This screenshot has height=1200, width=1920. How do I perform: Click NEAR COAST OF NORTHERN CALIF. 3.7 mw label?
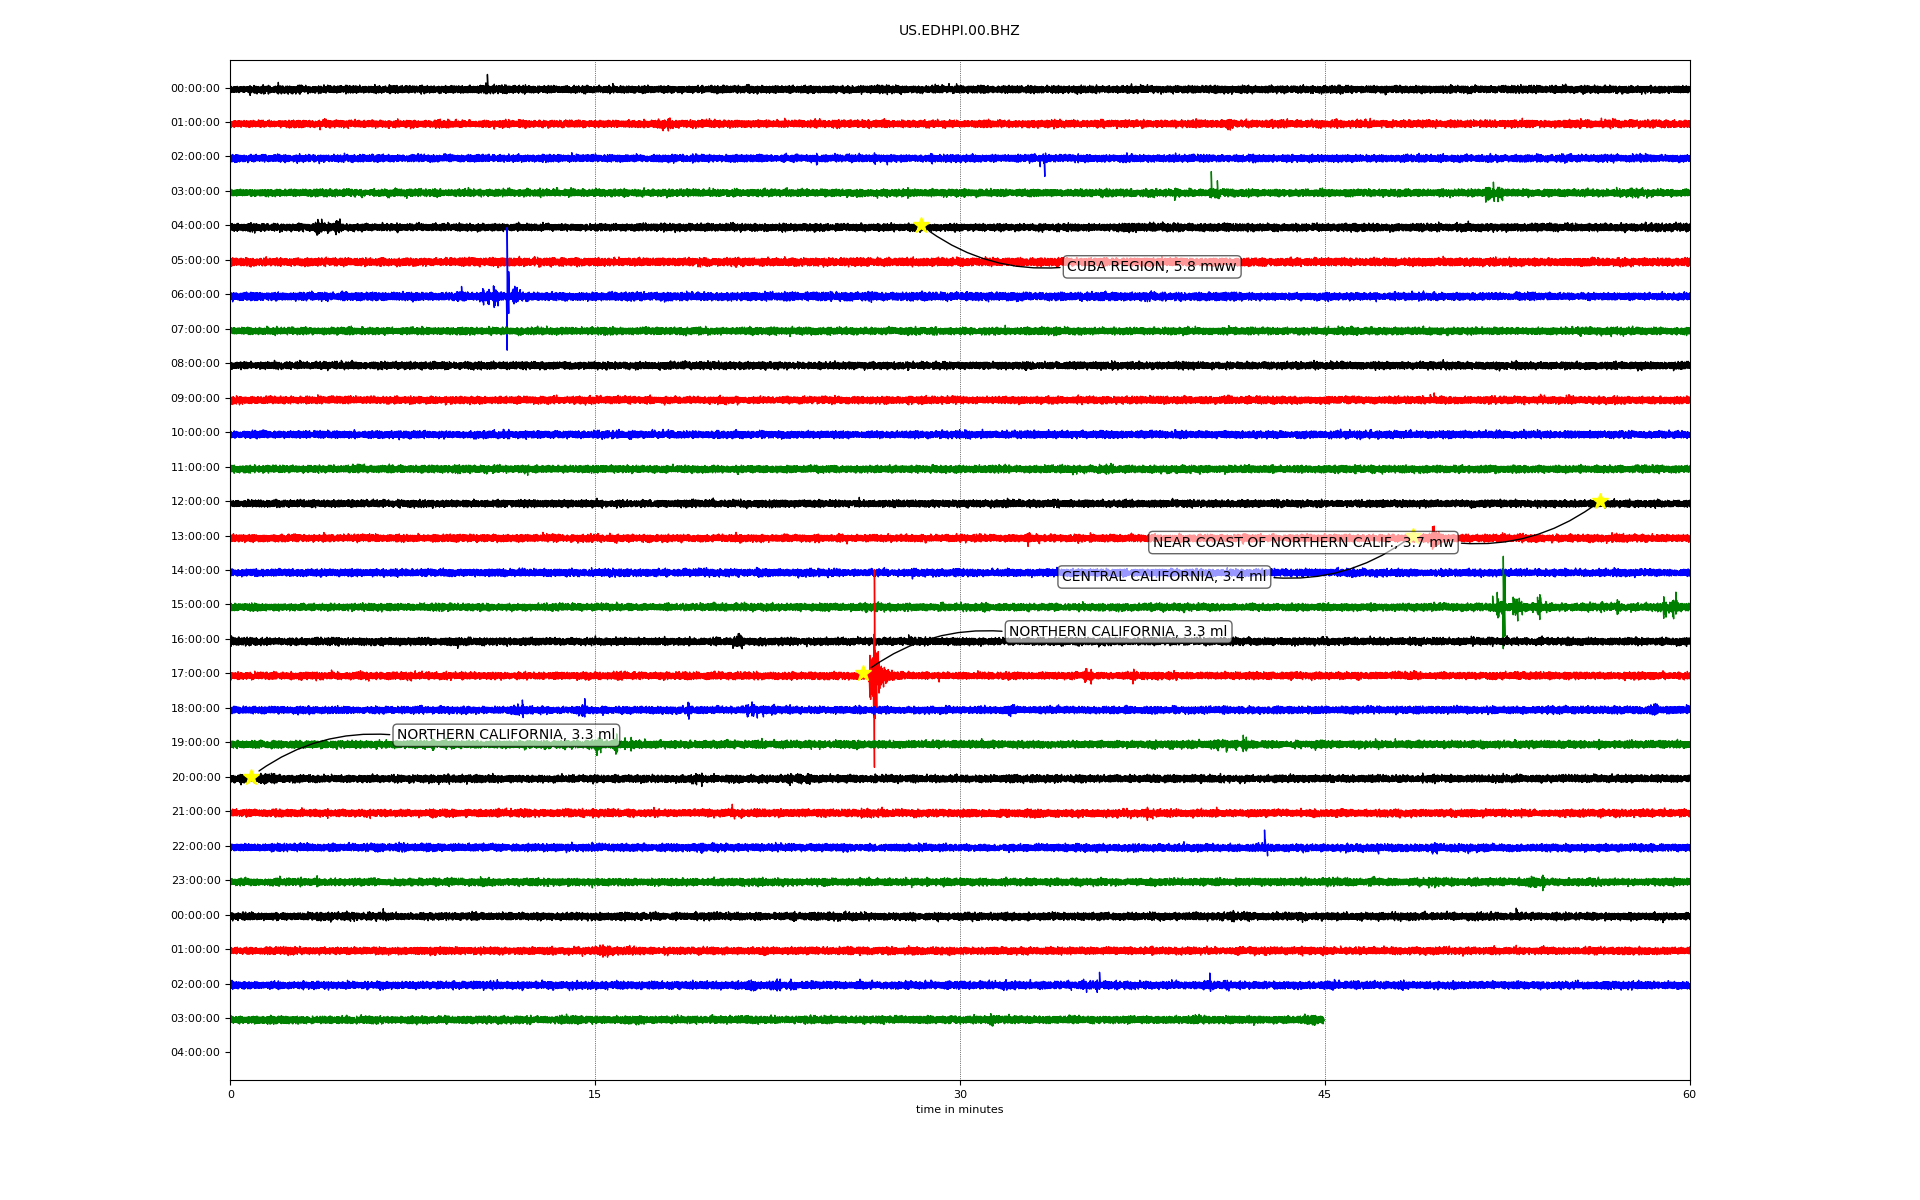point(1302,543)
